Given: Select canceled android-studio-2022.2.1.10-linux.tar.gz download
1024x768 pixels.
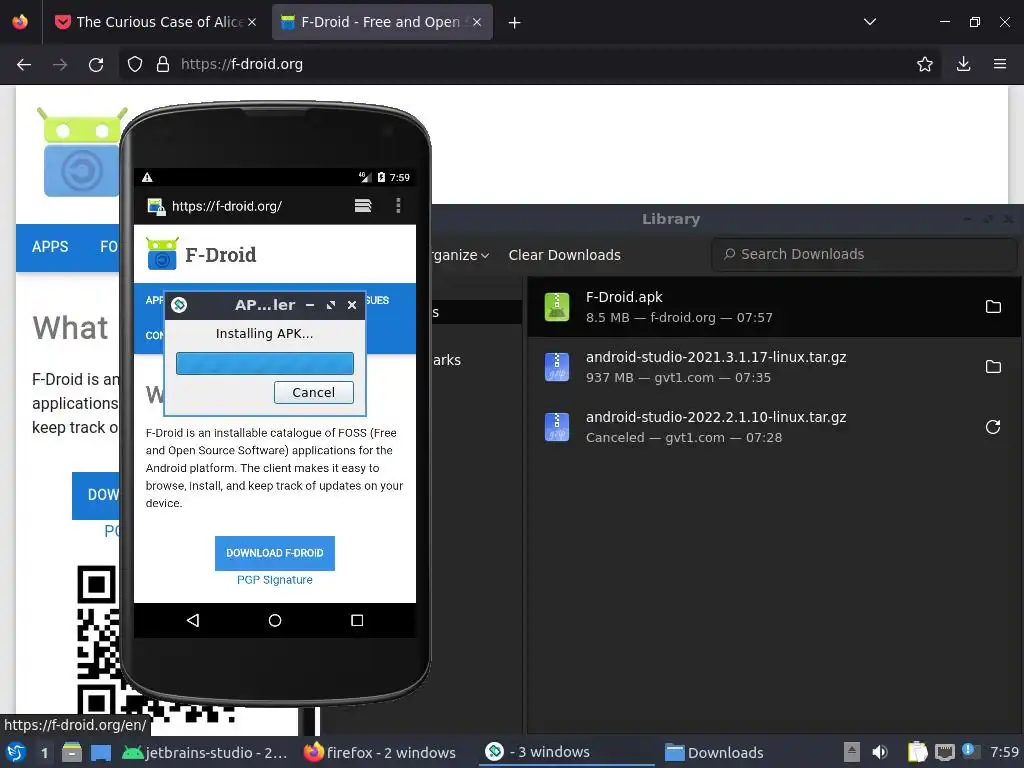Looking at the screenshot, I should (x=774, y=427).
